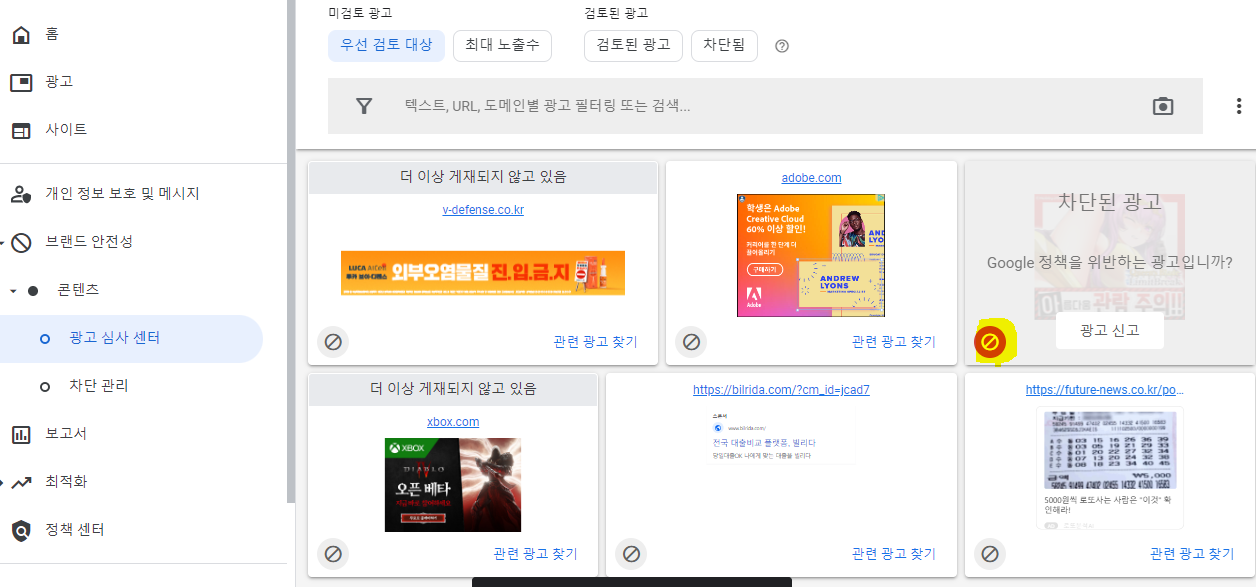This screenshot has height=587, width=1256.
Task: Block the bilrida.com ad
Action: click(631, 554)
